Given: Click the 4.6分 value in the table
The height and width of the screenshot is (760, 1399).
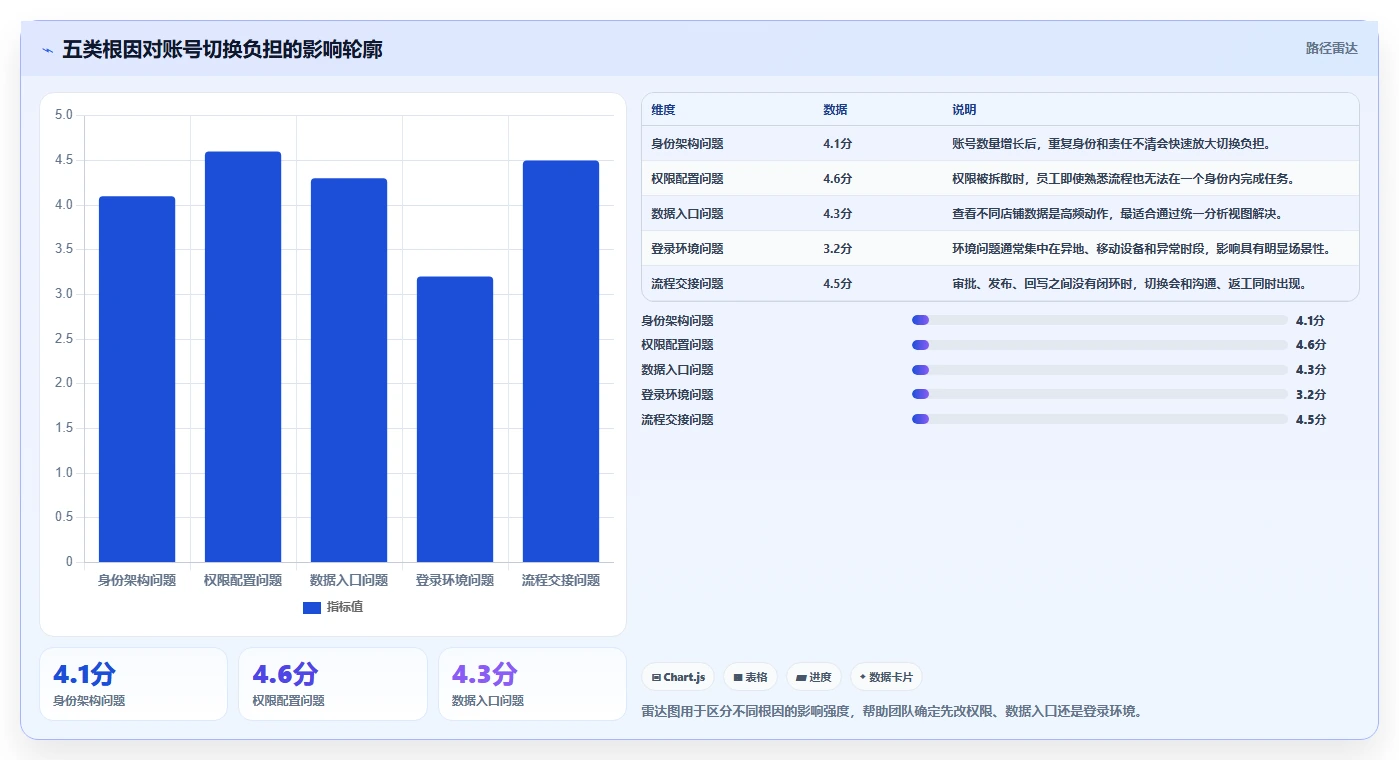Looking at the screenshot, I should click(838, 179).
